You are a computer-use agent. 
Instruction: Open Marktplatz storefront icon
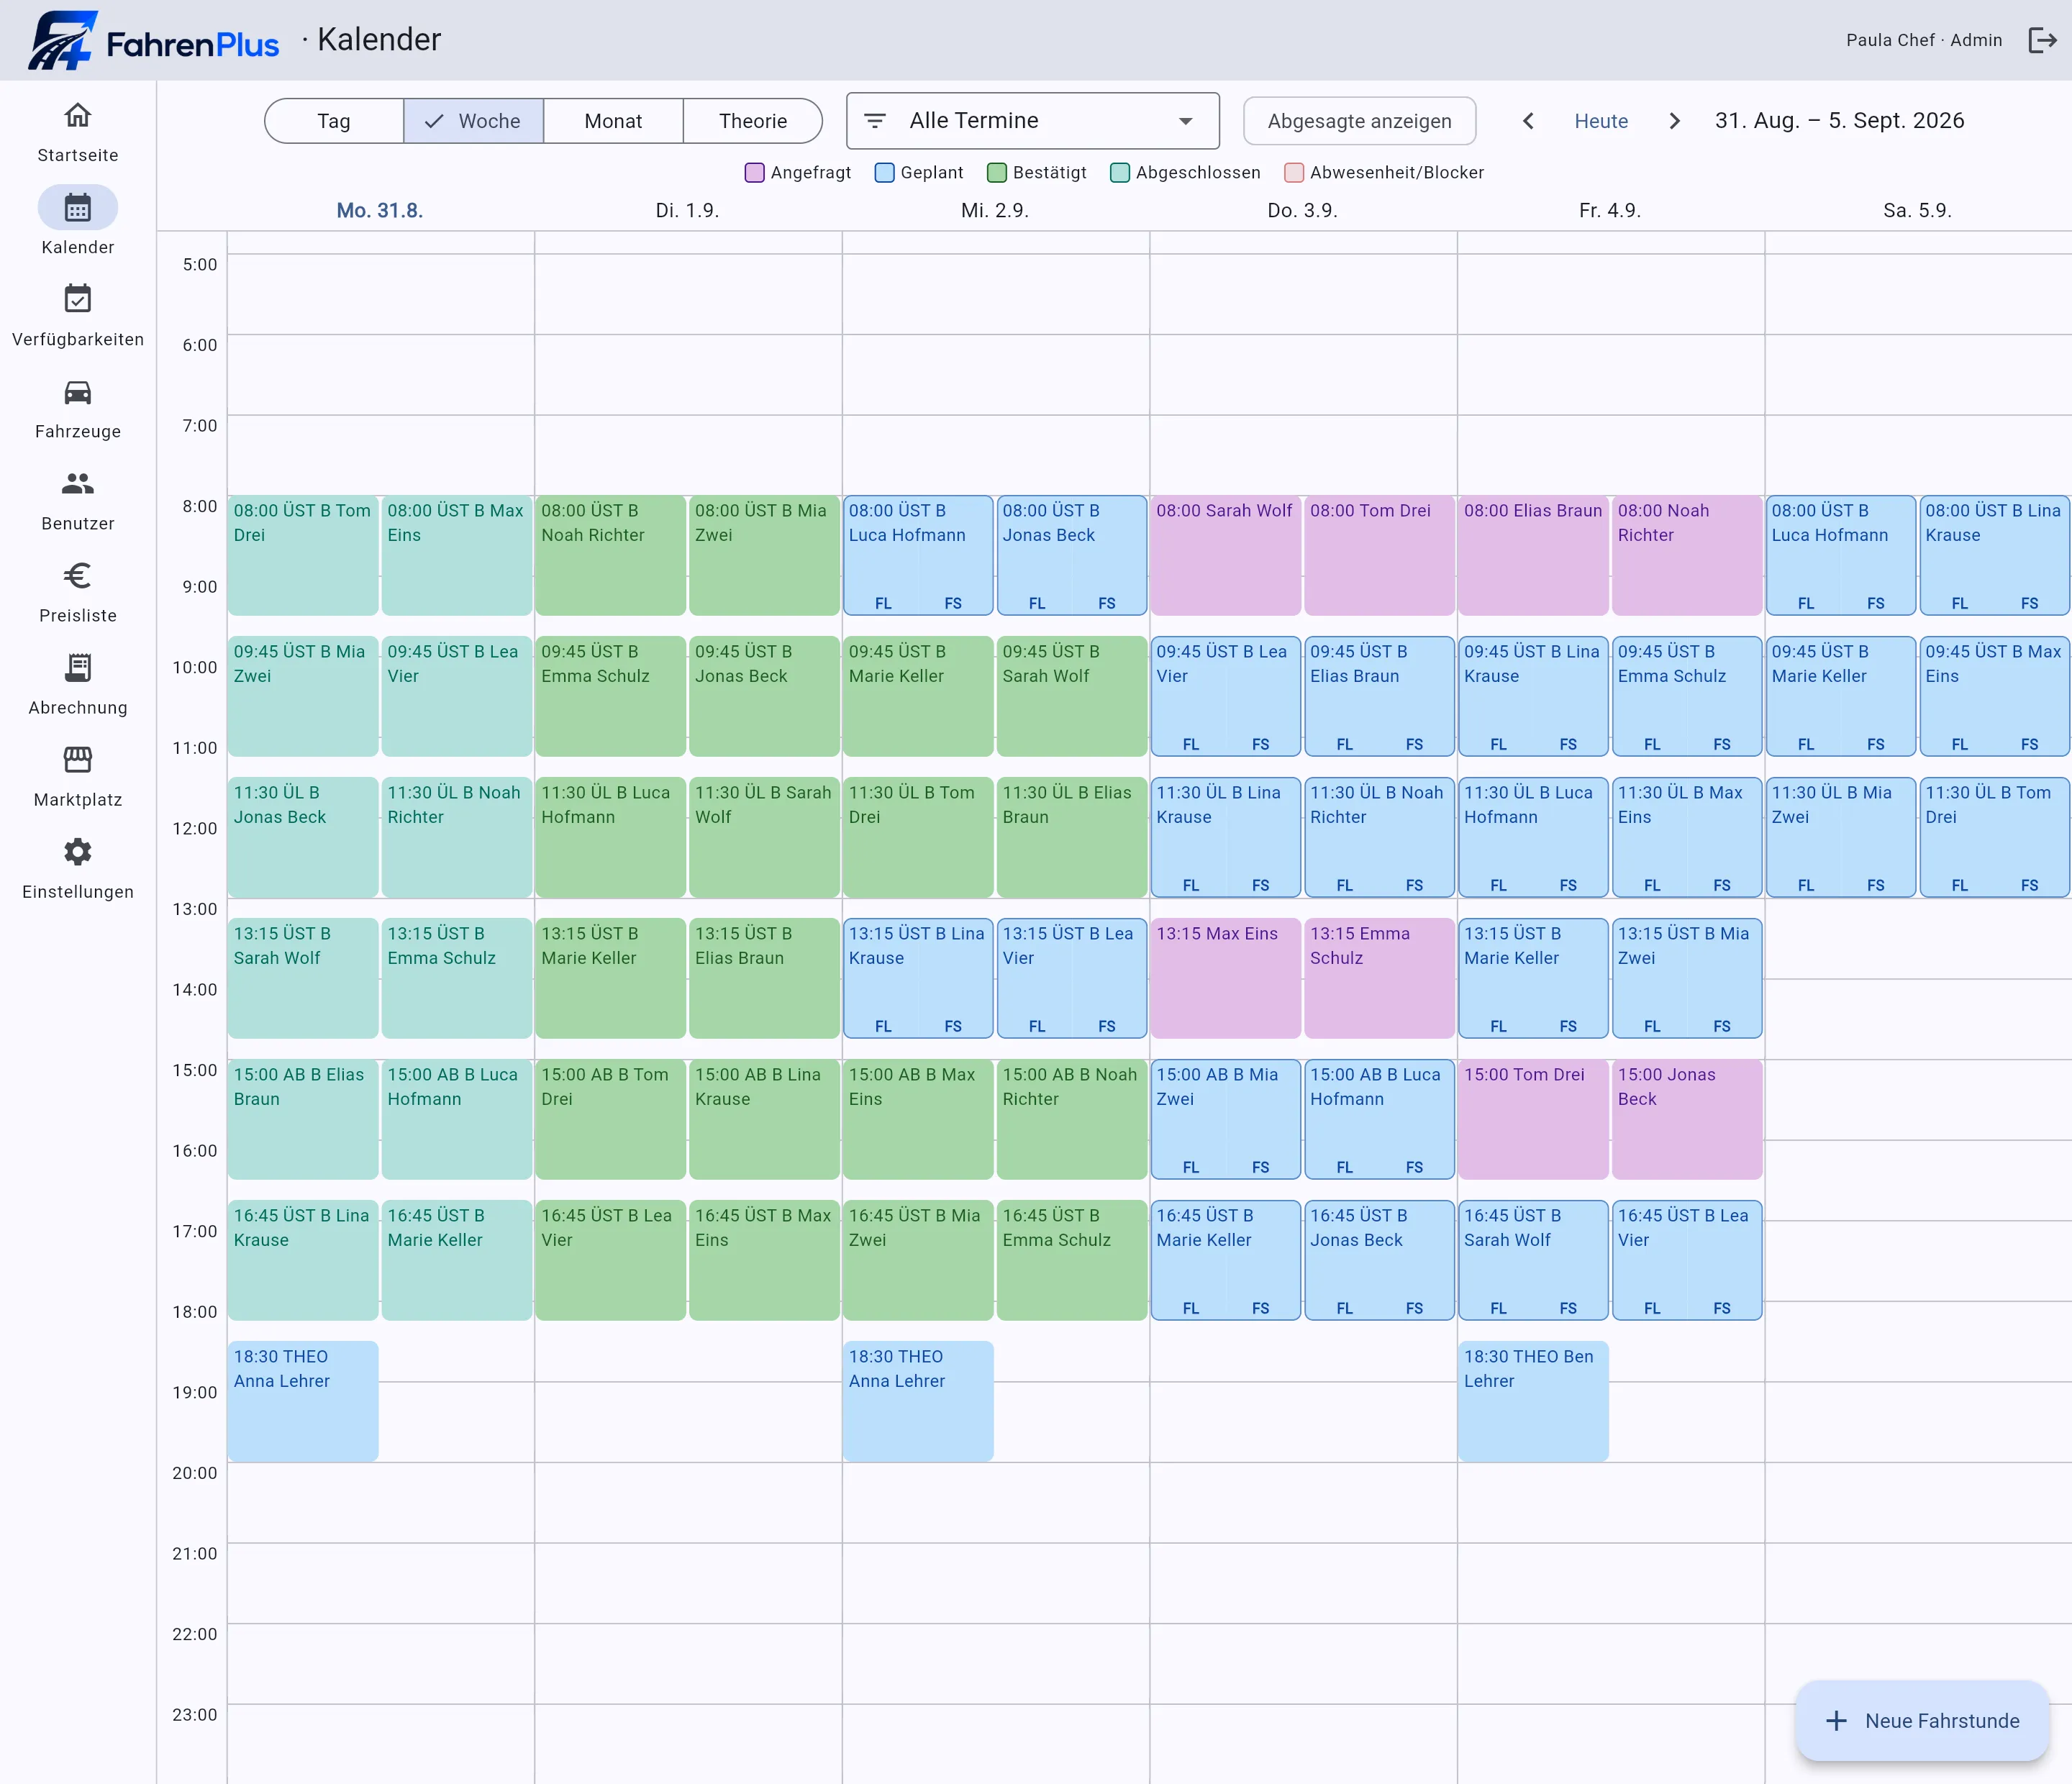[x=78, y=760]
